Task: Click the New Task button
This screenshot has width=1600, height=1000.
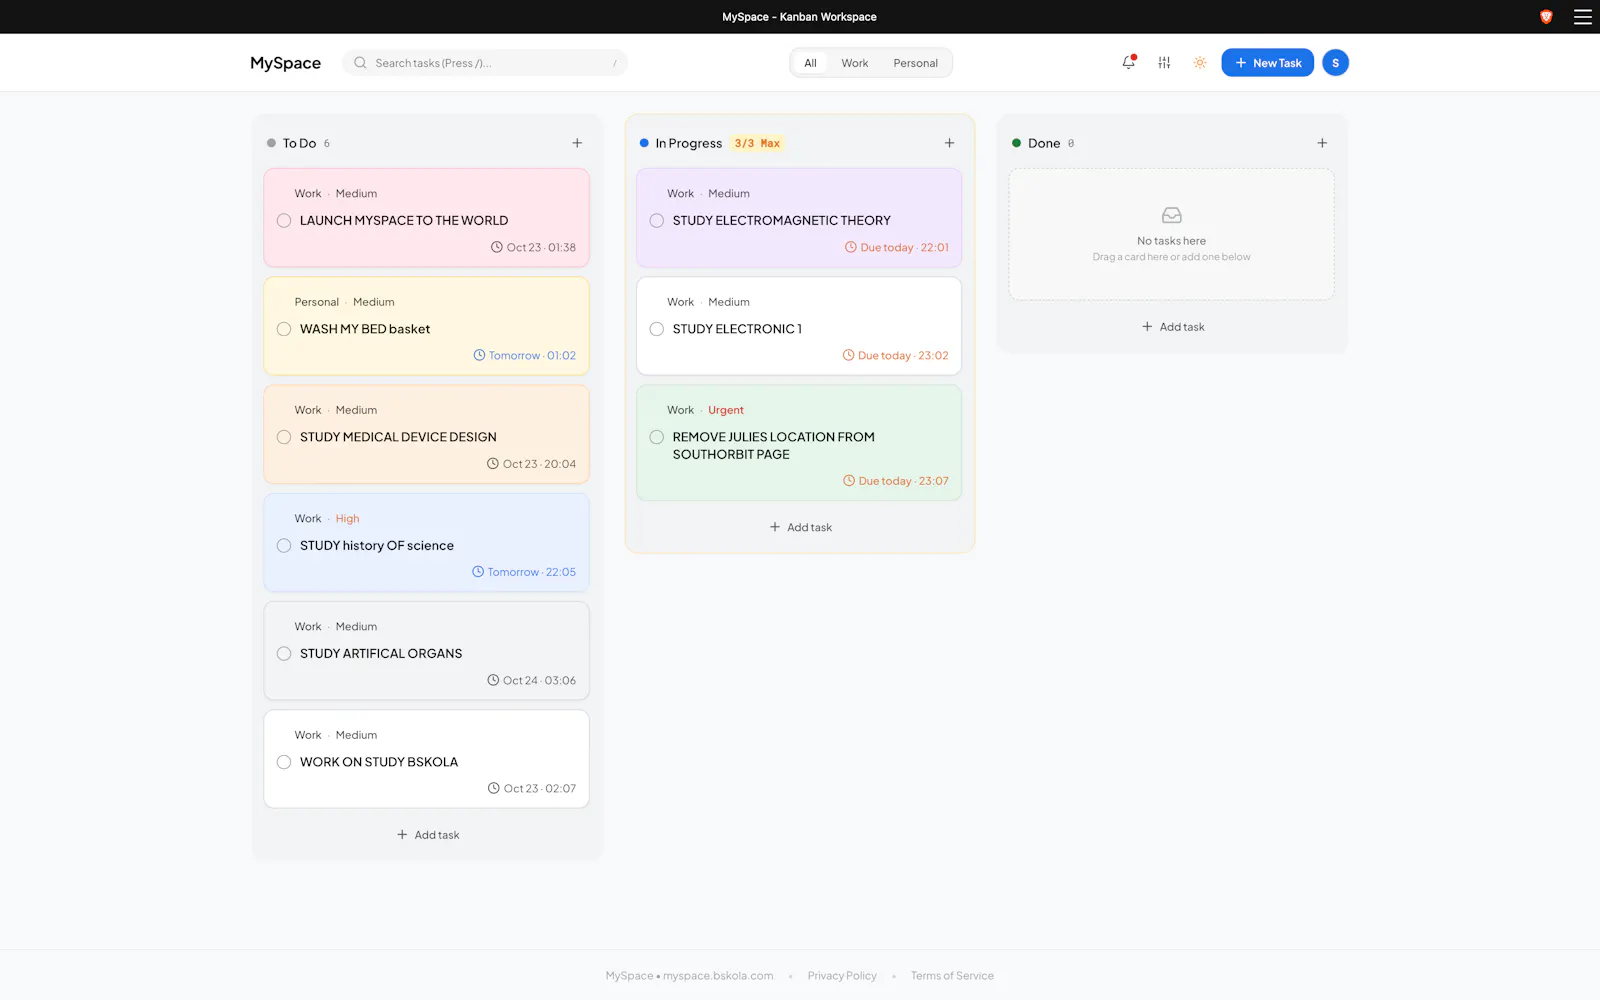Action: pos(1267,62)
